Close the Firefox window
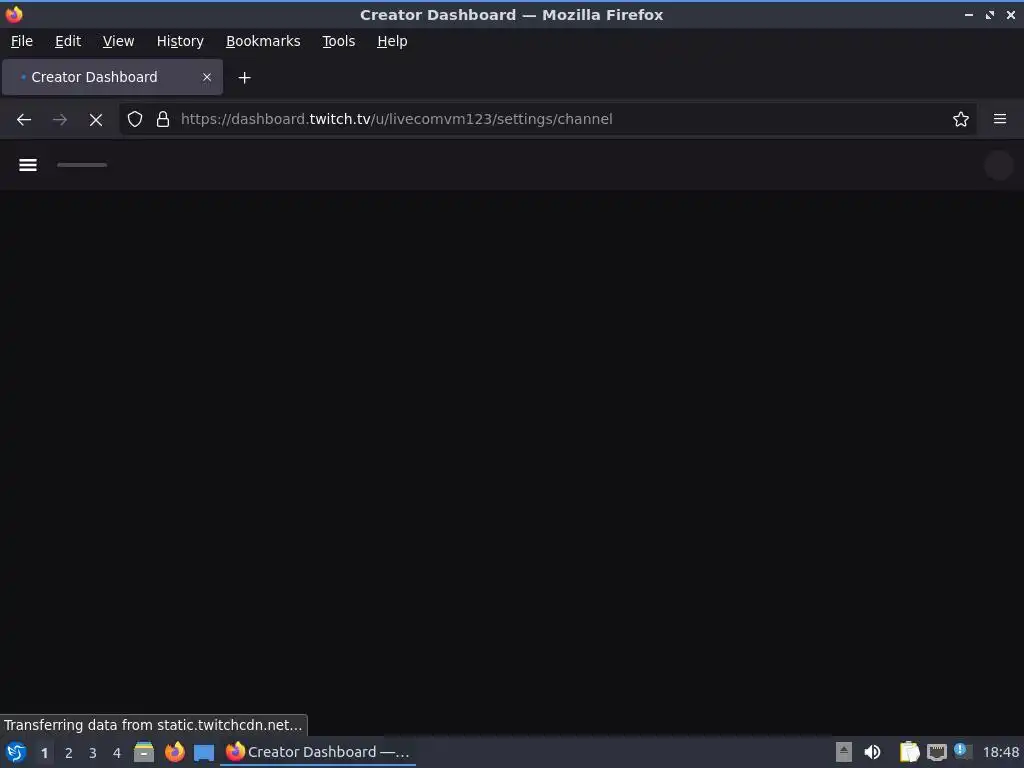Viewport: 1024px width, 768px height. click(1010, 15)
